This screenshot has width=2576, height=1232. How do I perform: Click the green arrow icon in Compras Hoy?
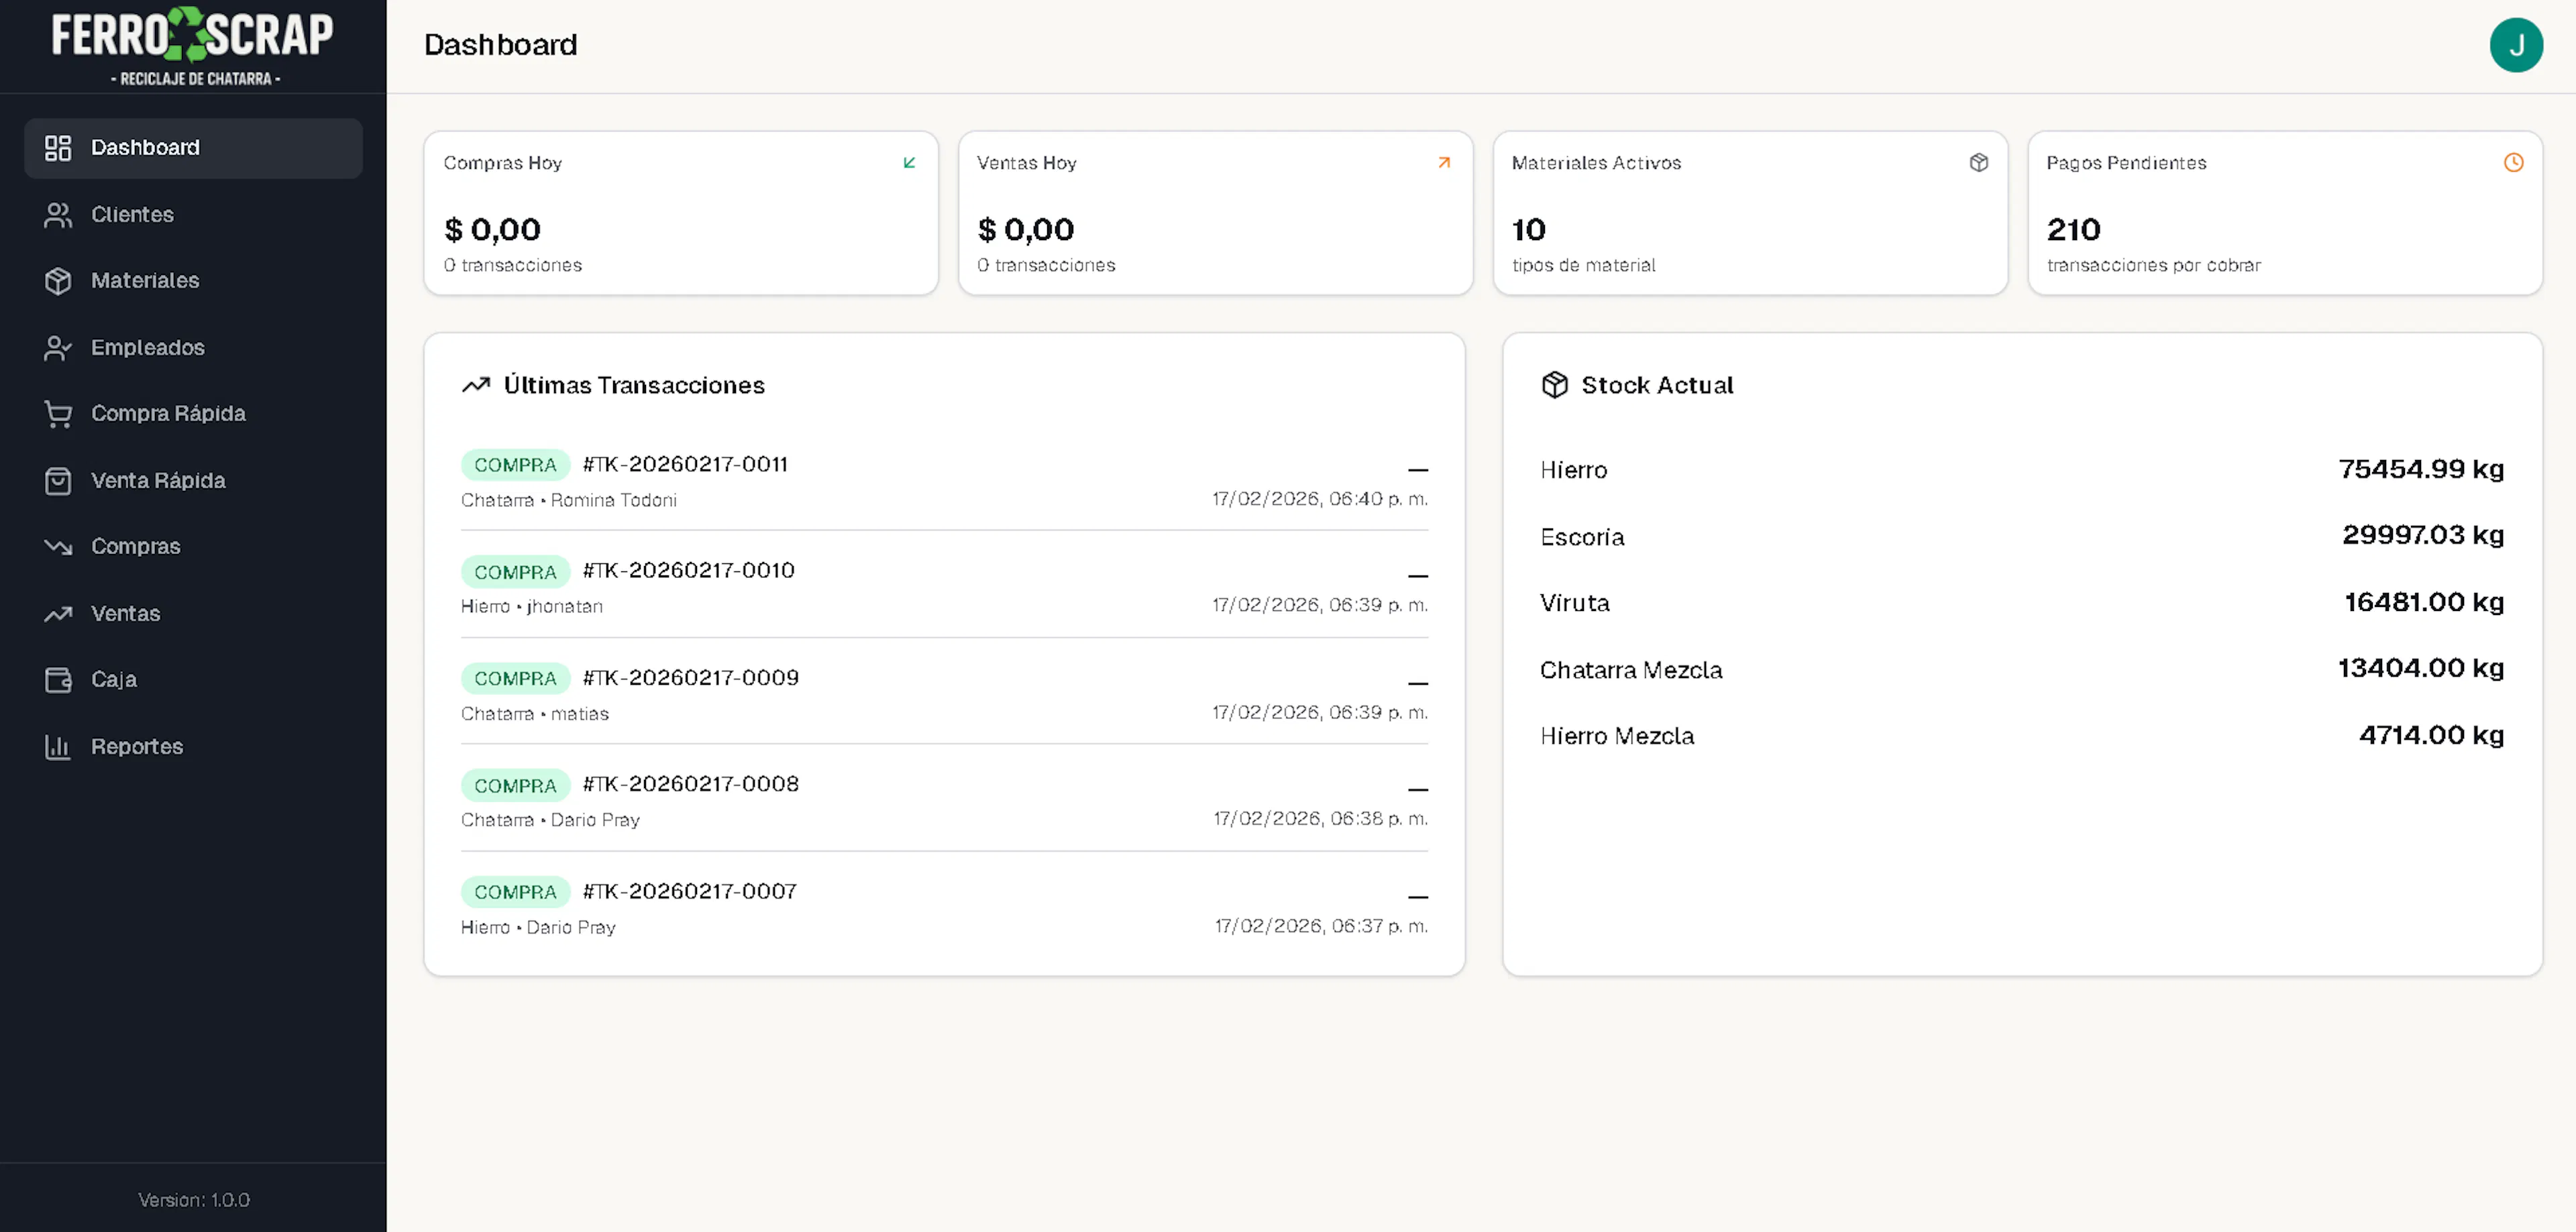tap(909, 163)
